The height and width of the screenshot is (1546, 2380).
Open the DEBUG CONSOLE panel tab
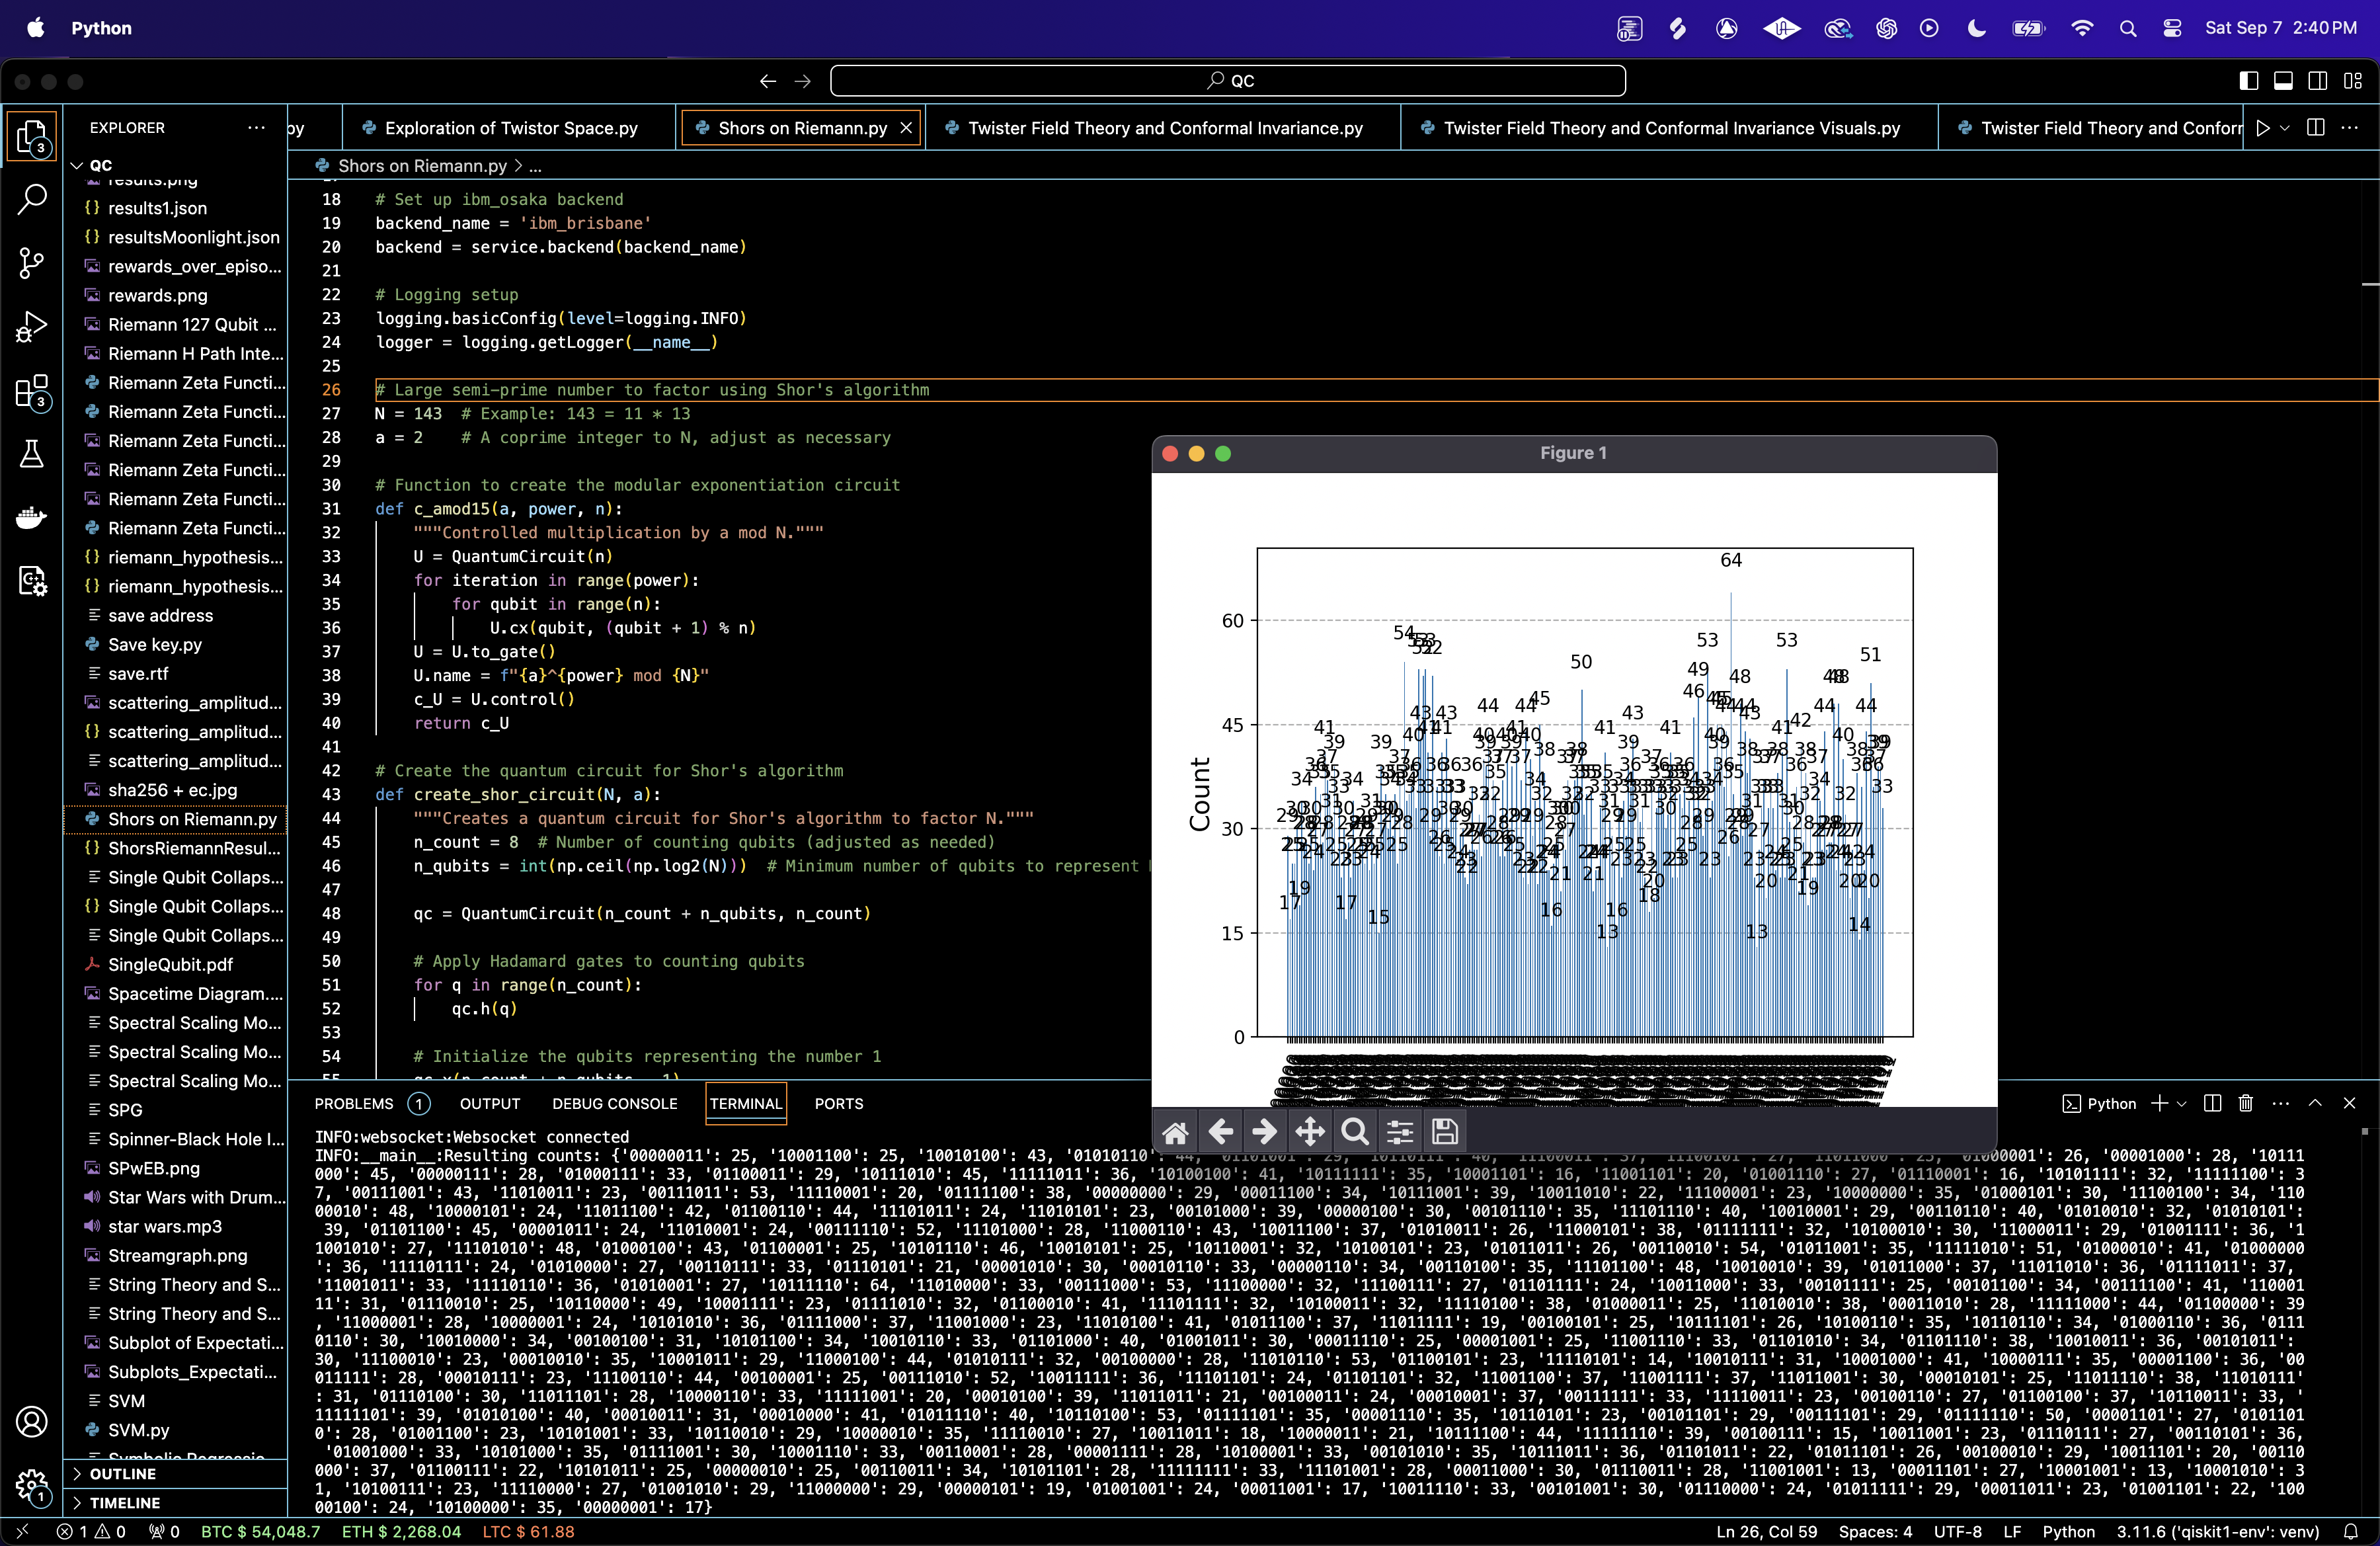point(614,1103)
